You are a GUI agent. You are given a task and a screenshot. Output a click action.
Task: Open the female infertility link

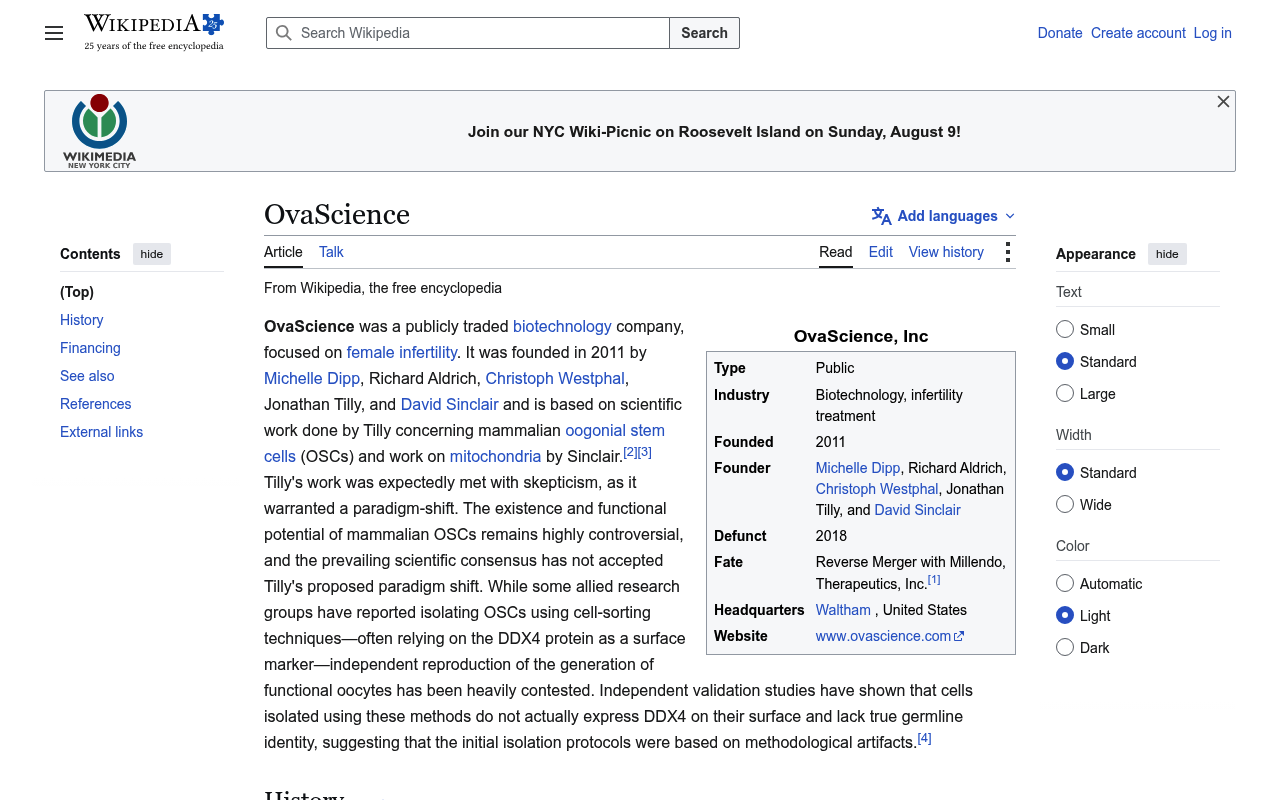(402, 352)
